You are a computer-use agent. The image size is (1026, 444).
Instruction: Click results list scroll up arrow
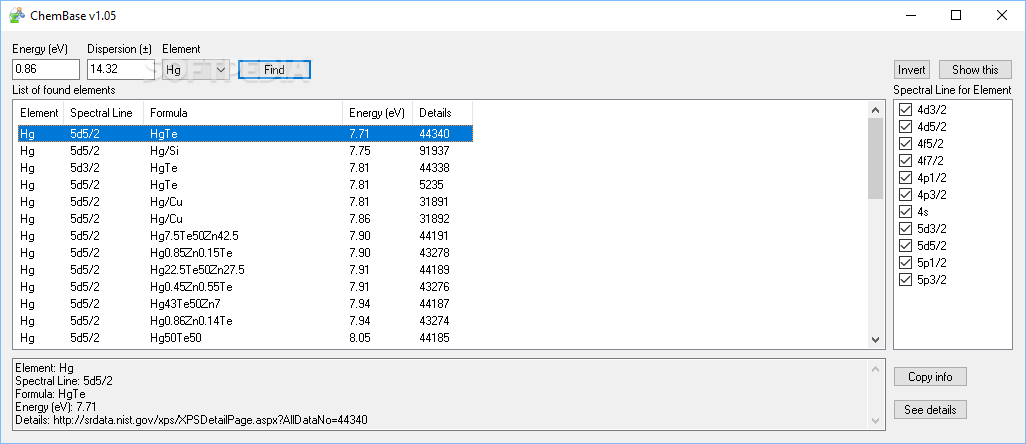(x=875, y=110)
